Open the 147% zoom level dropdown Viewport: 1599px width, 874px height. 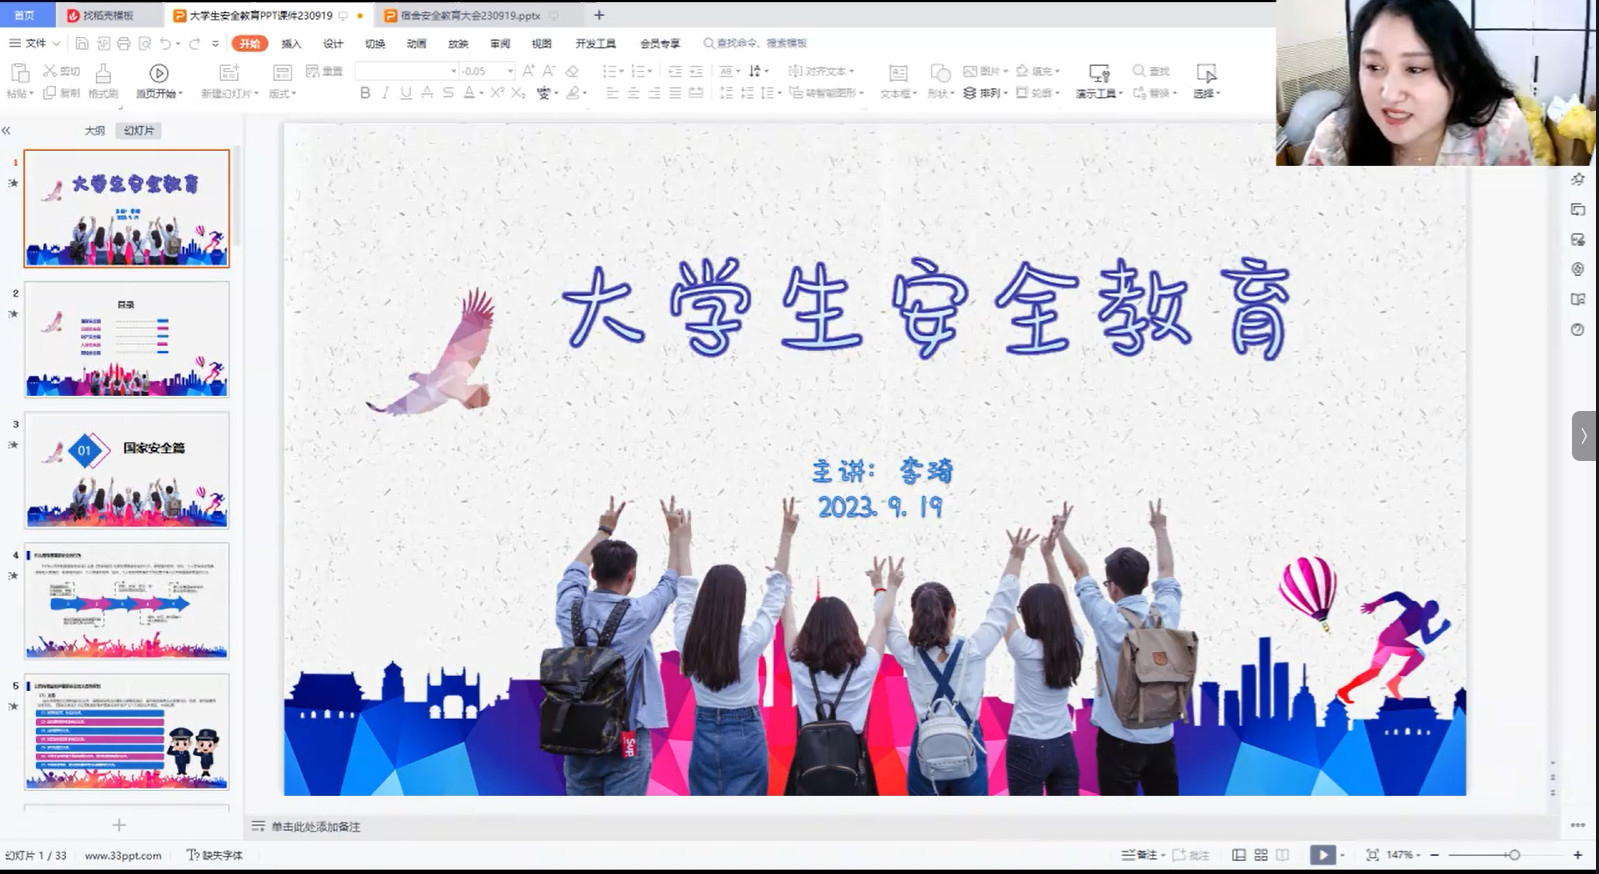coord(1403,855)
